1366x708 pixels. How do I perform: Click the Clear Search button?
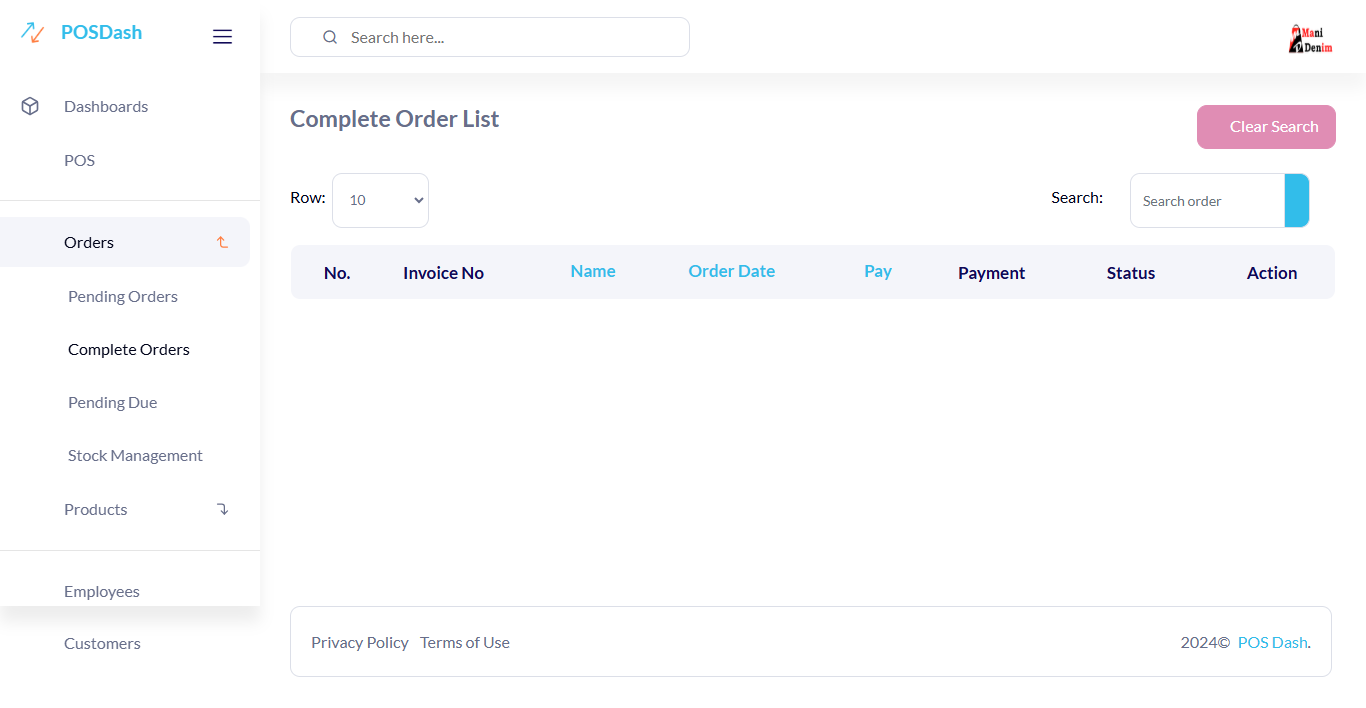click(1266, 127)
